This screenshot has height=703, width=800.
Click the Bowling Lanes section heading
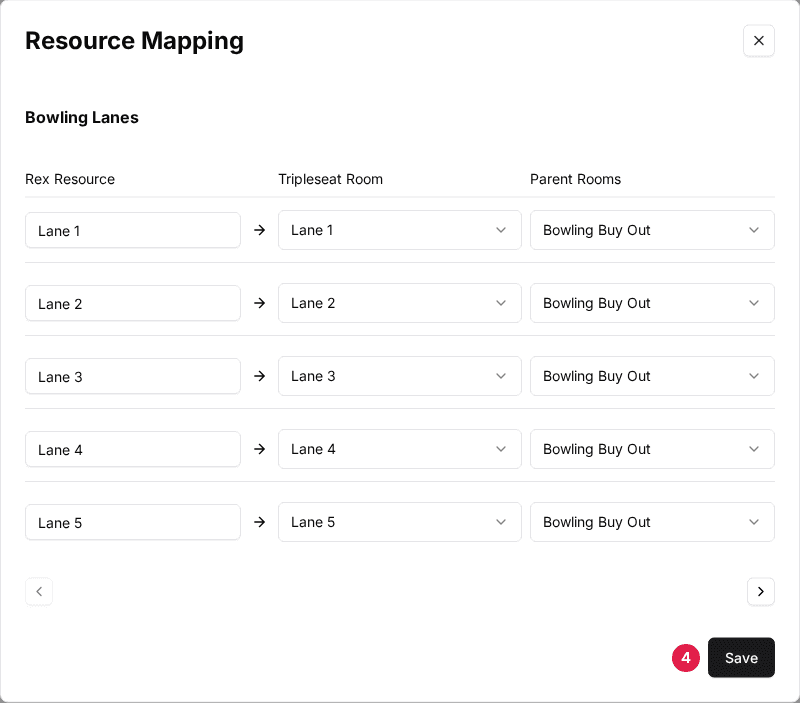coord(82,117)
